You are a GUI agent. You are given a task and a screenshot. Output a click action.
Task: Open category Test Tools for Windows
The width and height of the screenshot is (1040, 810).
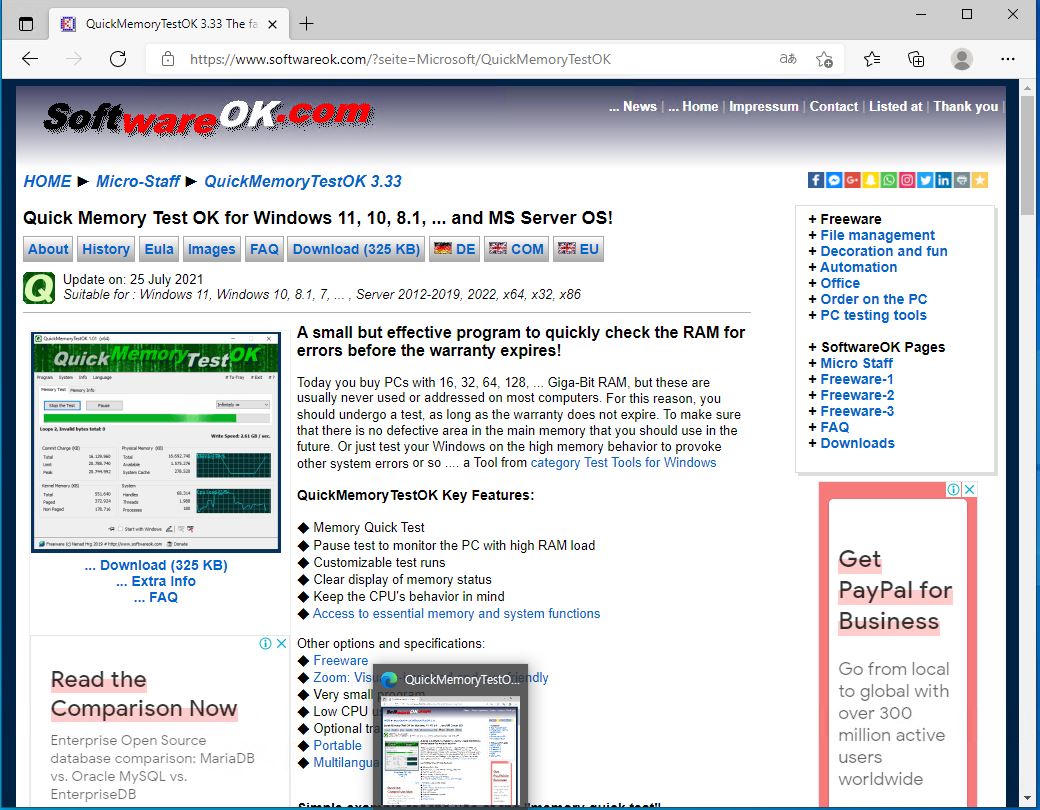(623, 462)
